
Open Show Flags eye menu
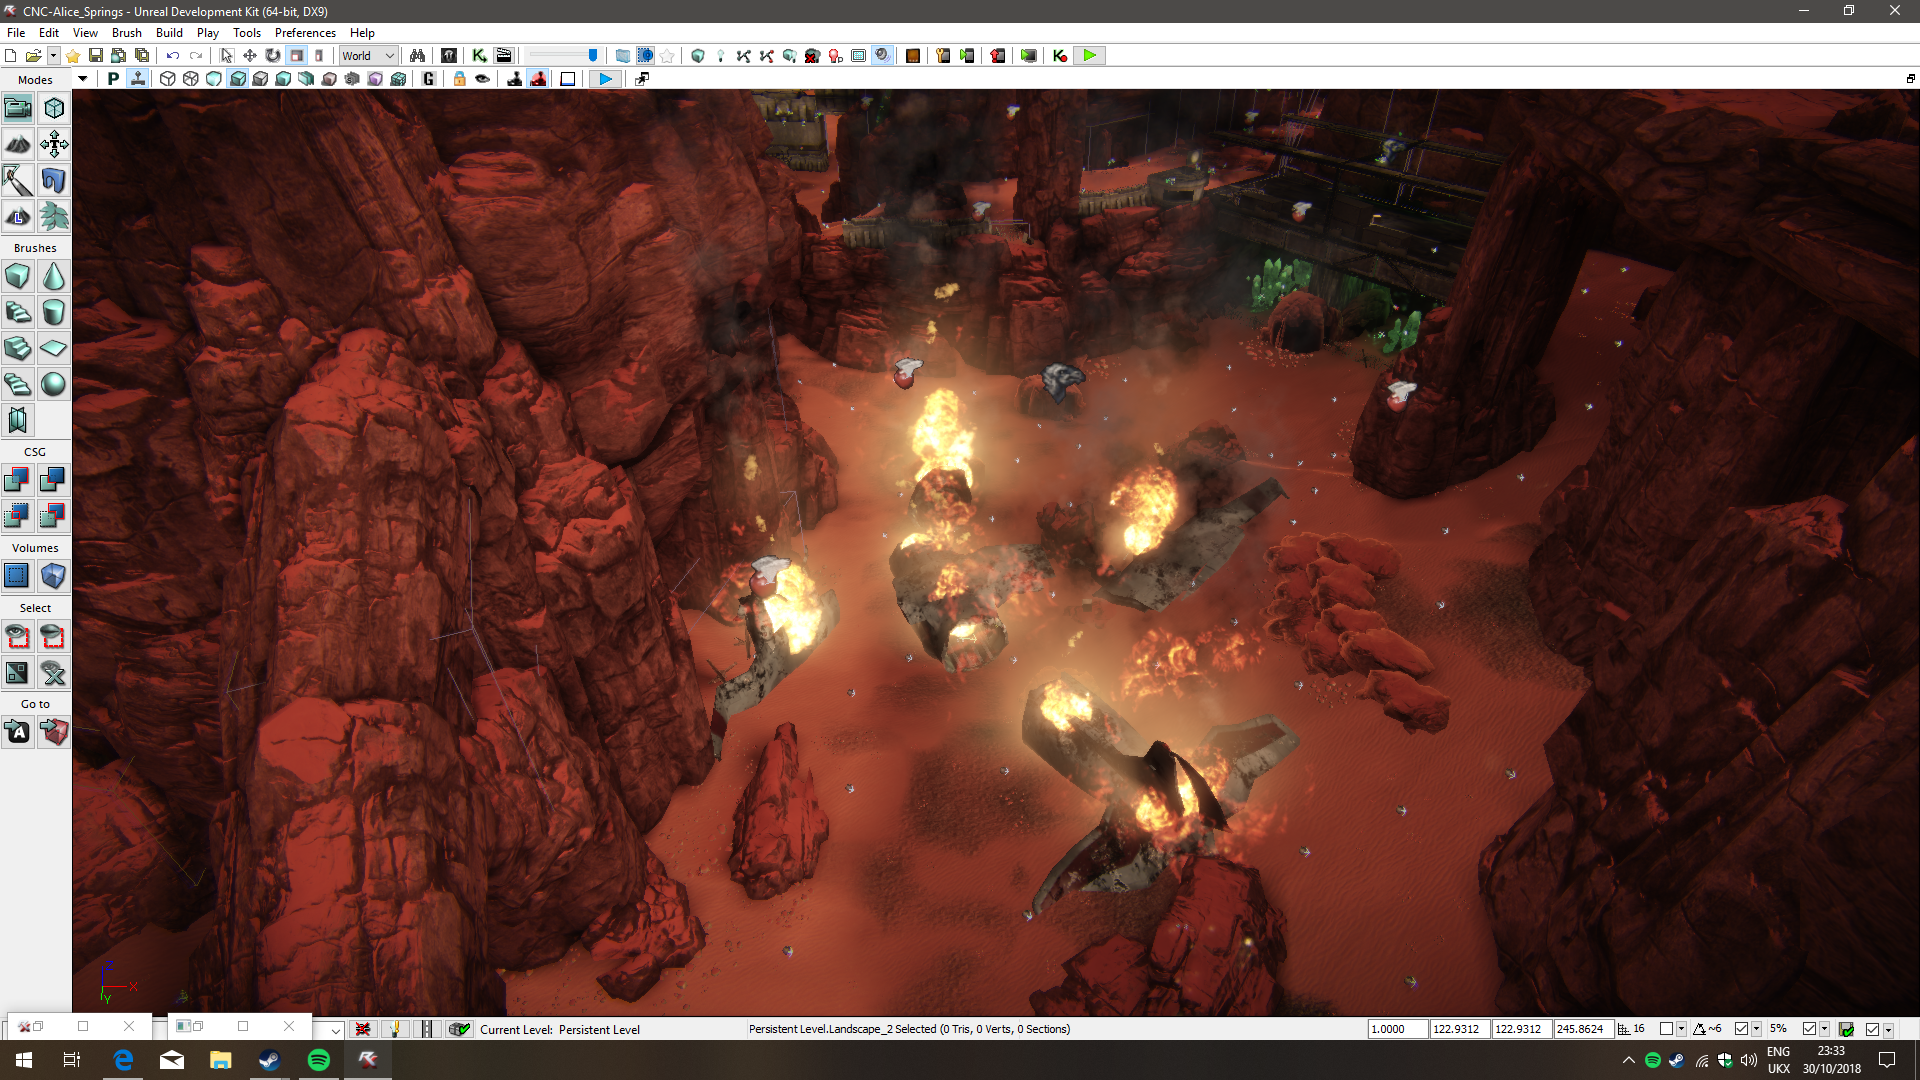point(483,79)
